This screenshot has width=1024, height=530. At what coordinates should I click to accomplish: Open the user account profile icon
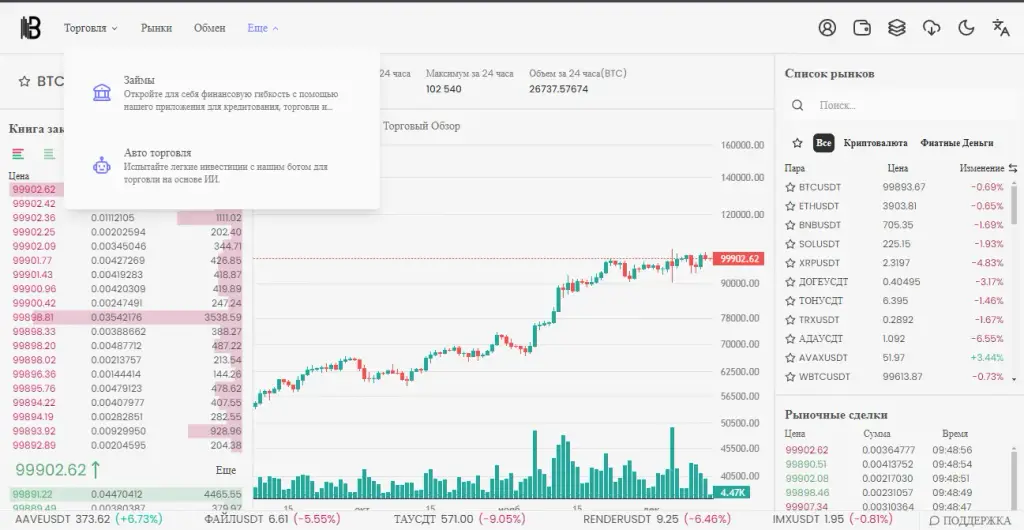827,27
